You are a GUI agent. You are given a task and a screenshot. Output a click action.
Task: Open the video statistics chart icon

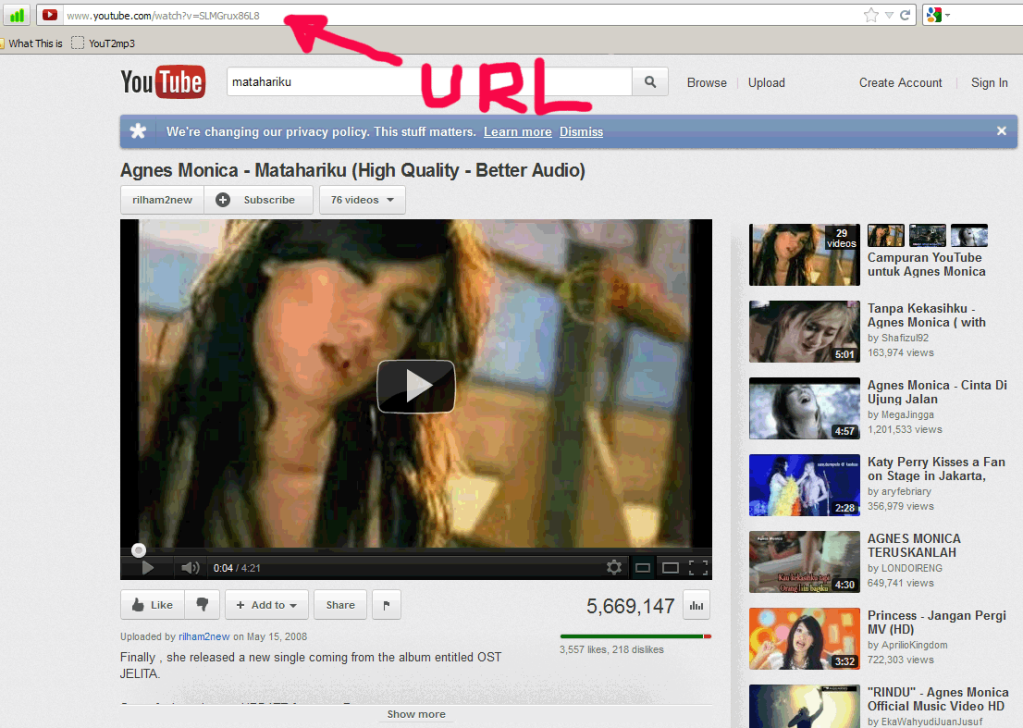(x=696, y=605)
